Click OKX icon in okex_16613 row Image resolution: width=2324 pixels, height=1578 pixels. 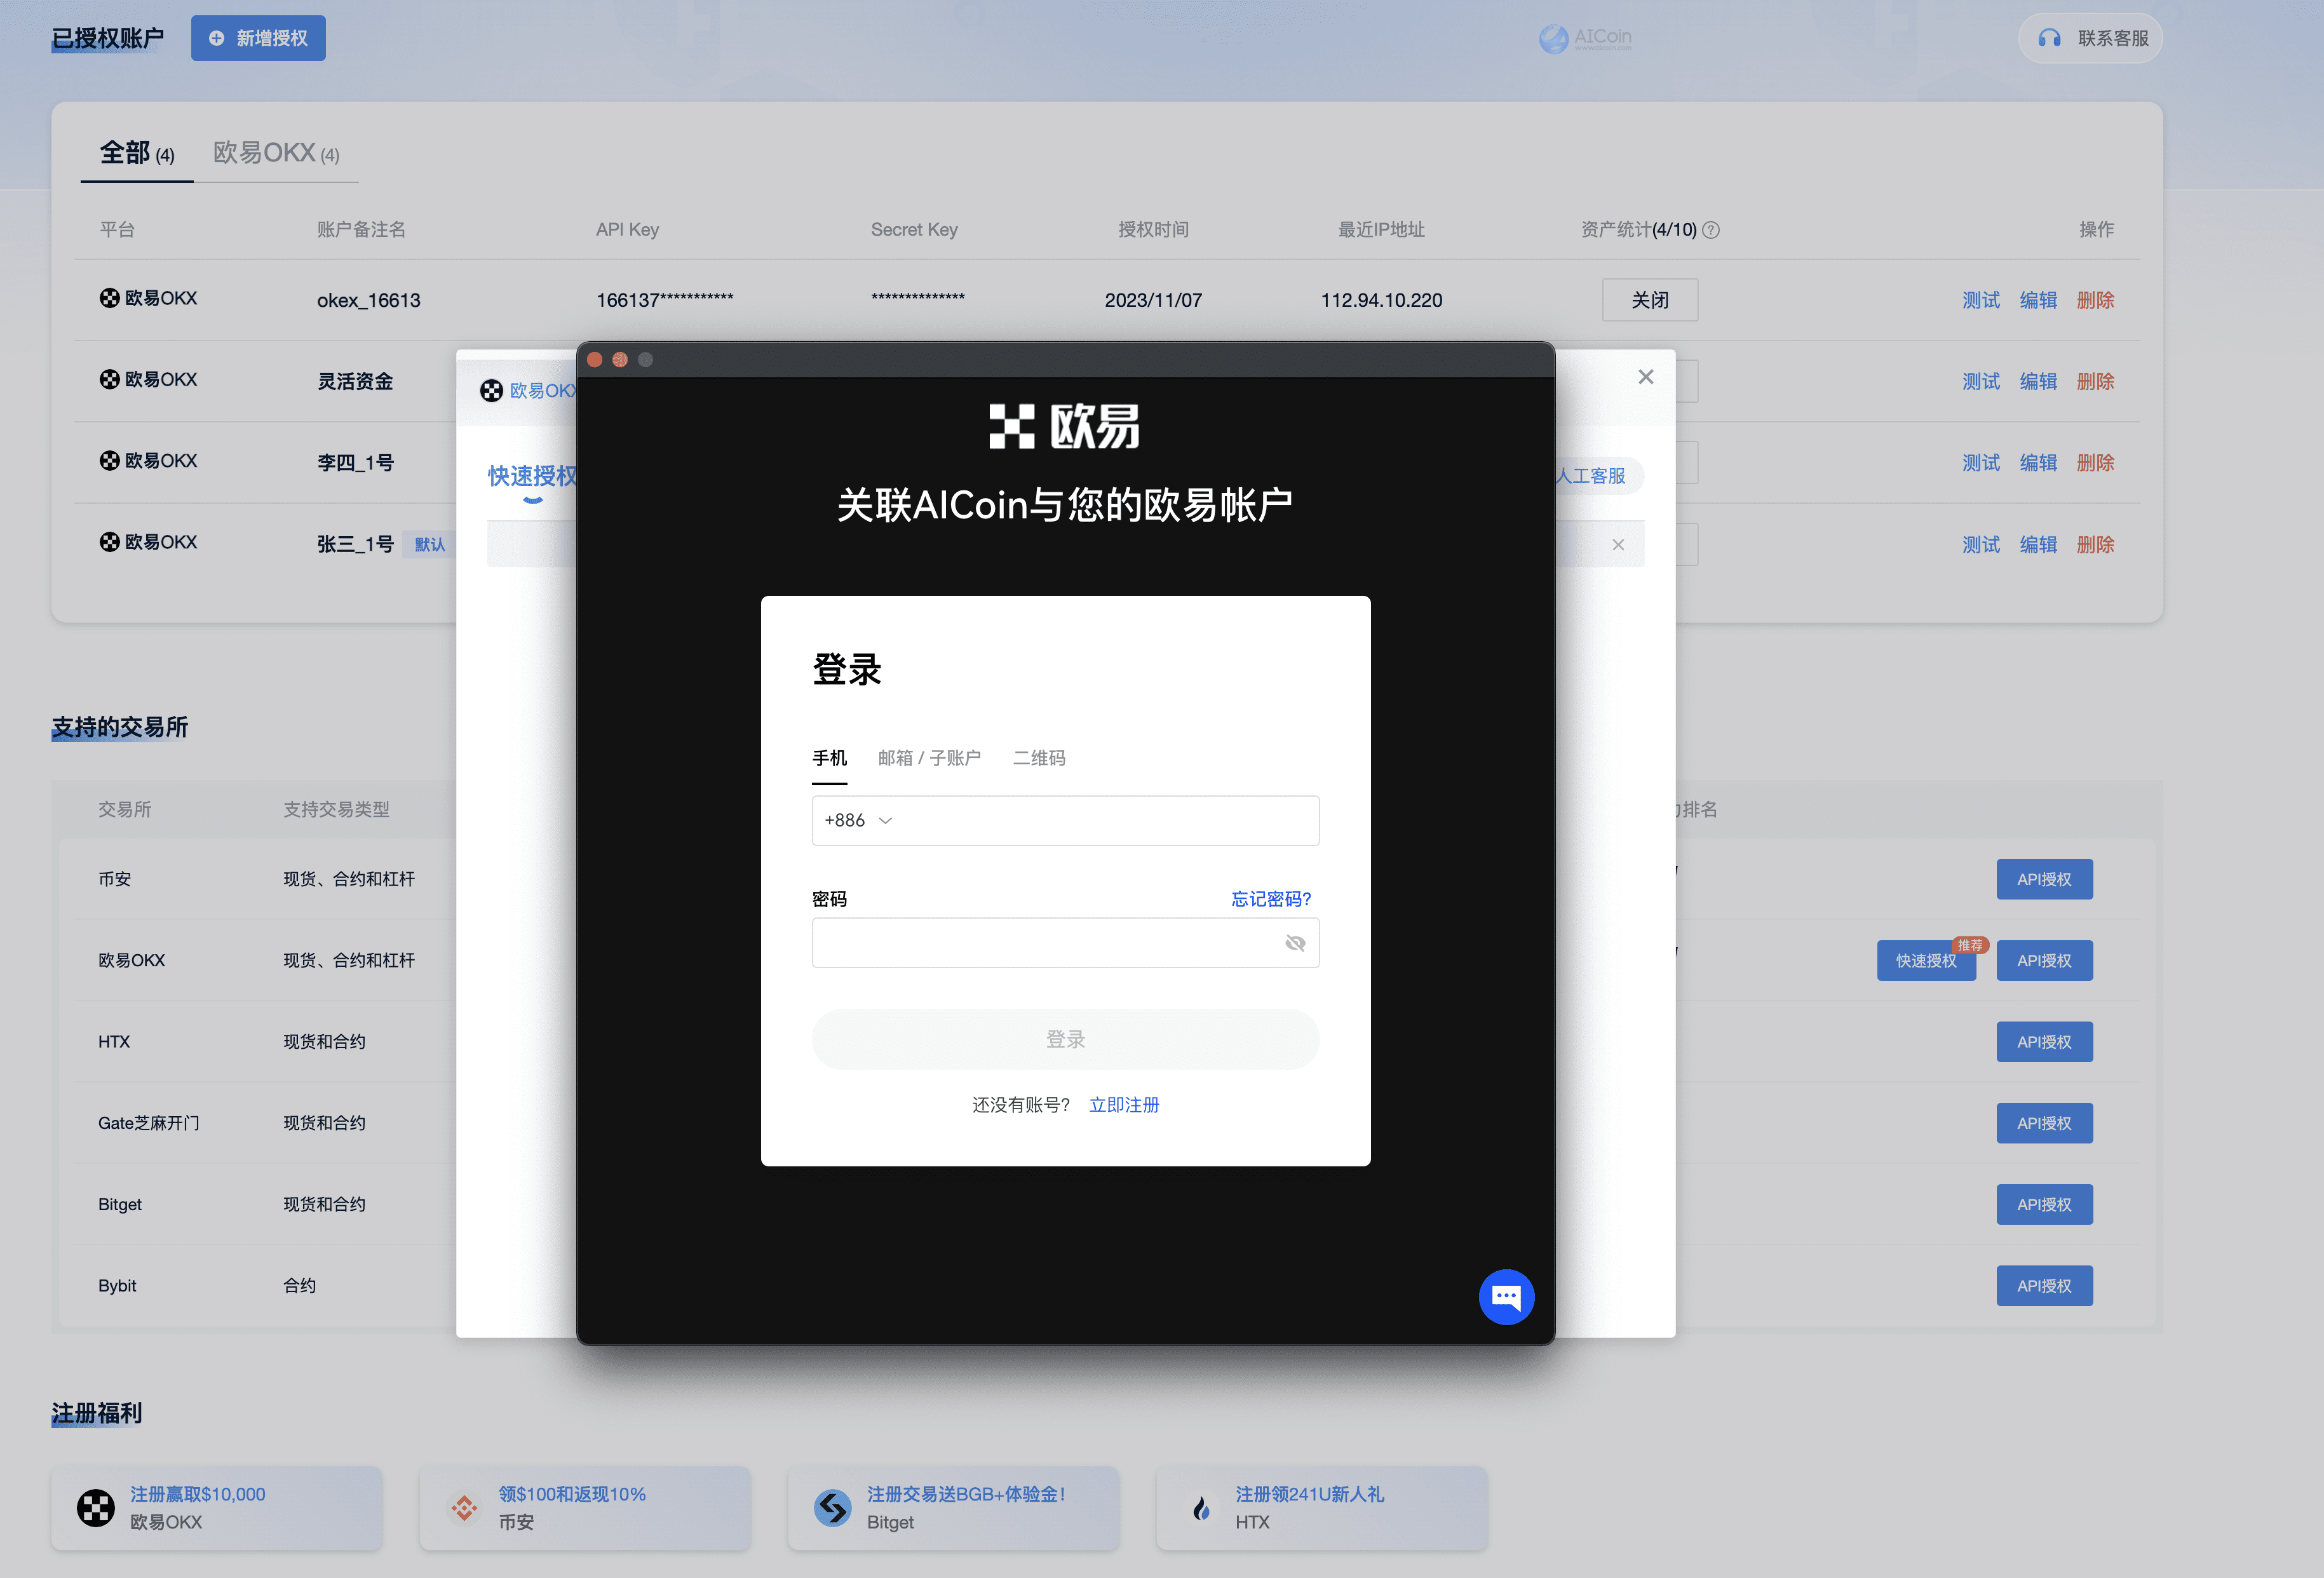pyautogui.click(x=109, y=298)
